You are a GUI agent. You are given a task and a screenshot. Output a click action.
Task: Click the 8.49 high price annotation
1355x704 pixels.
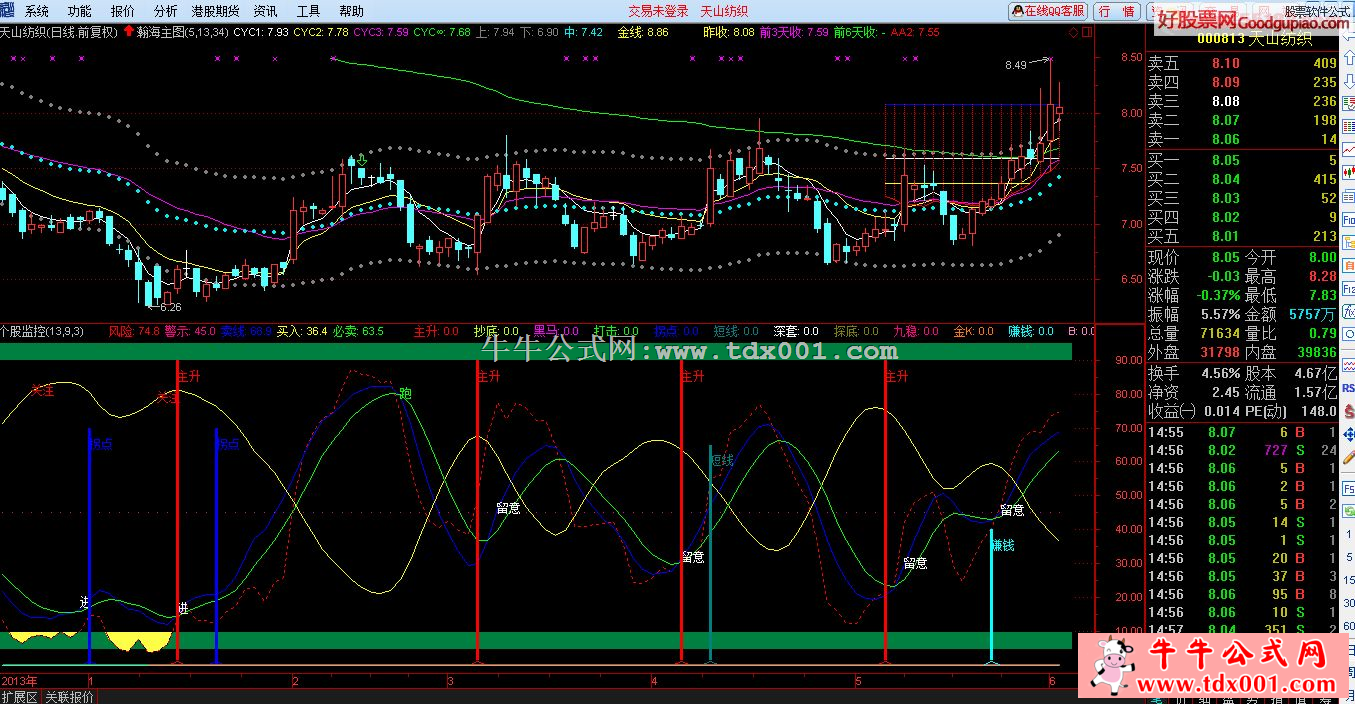[1016, 66]
